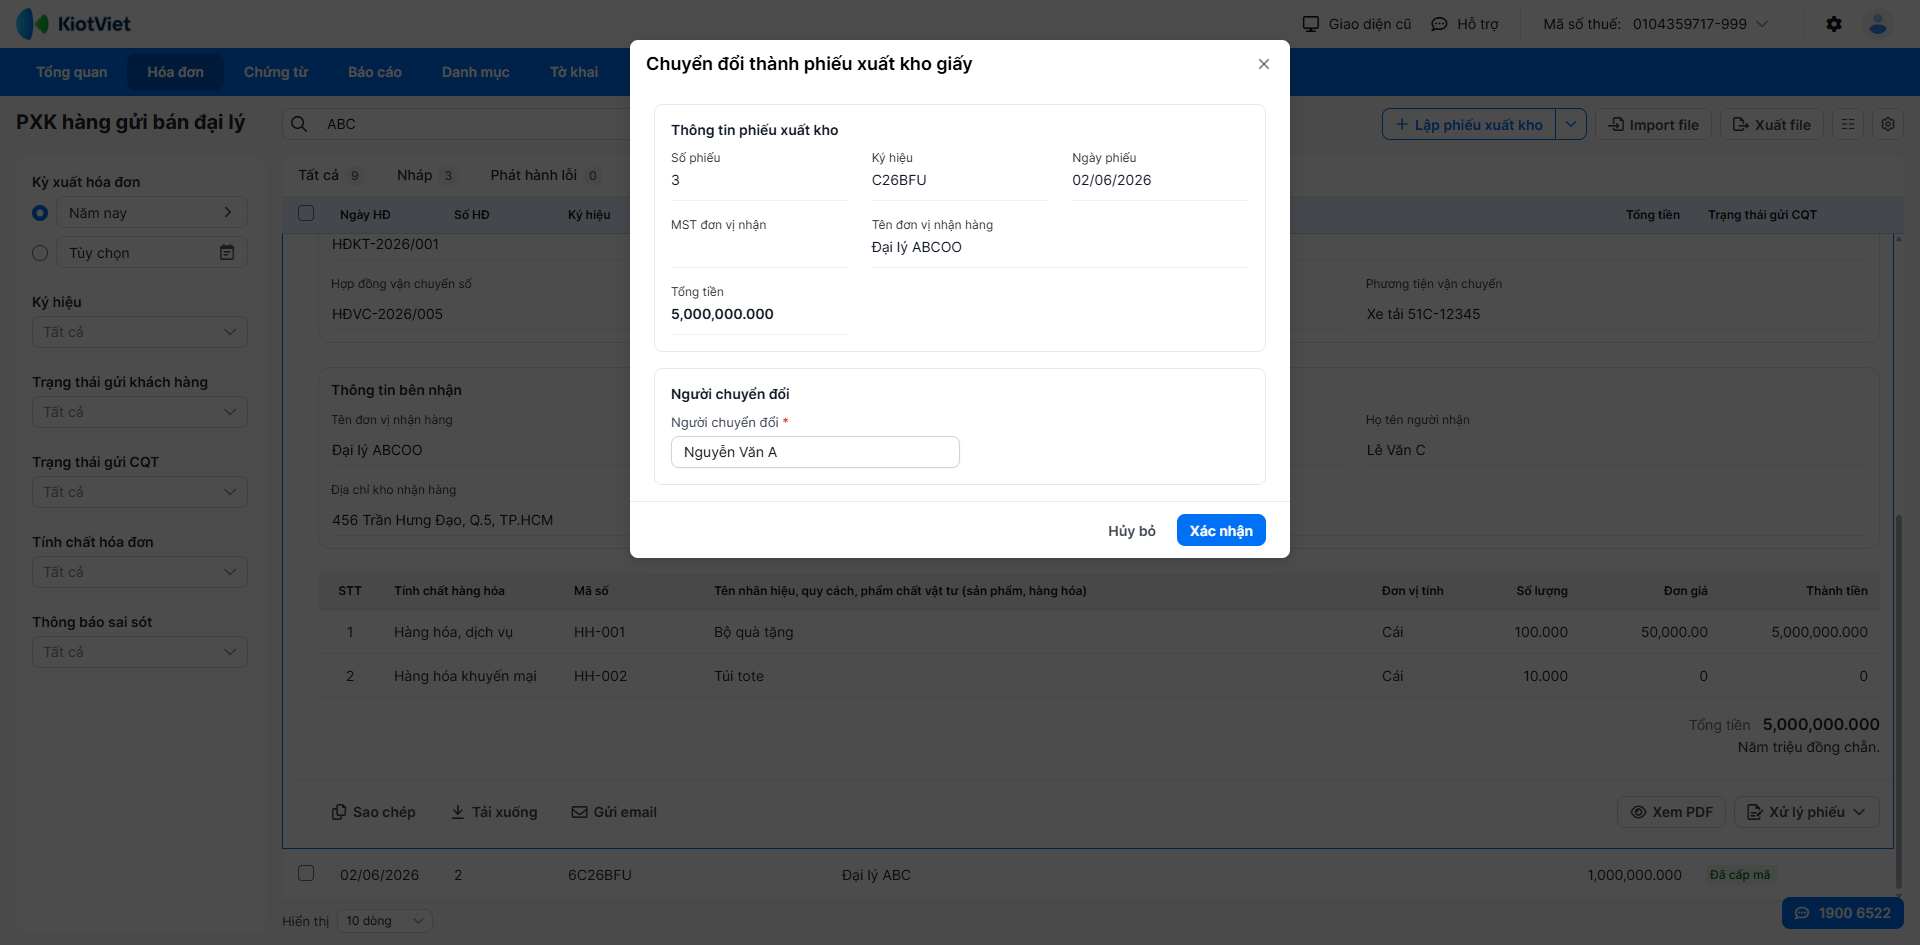Click Tải xuống download icon
Screen dimensions: 1920x945
457,812
